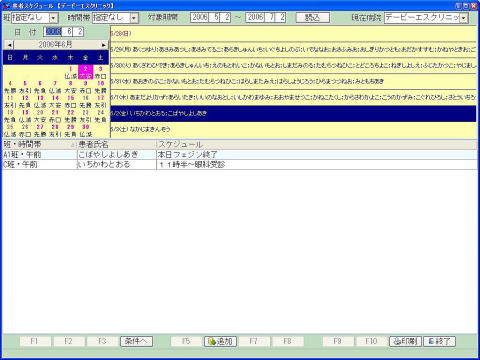Select June 12 on the calendar

click(25, 101)
